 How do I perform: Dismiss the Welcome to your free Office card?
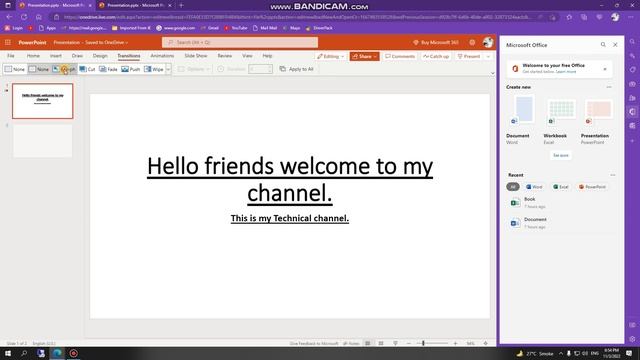(605, 69)
